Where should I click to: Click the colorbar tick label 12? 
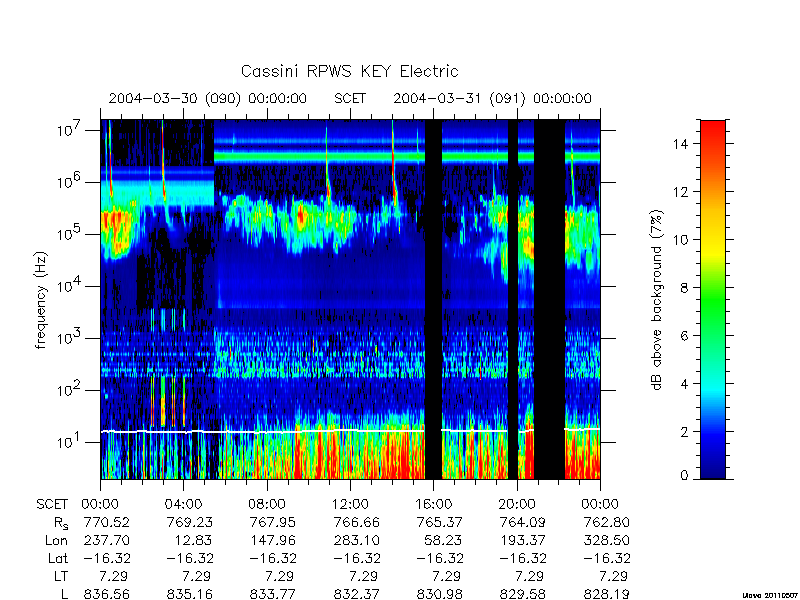coord(680,192)
